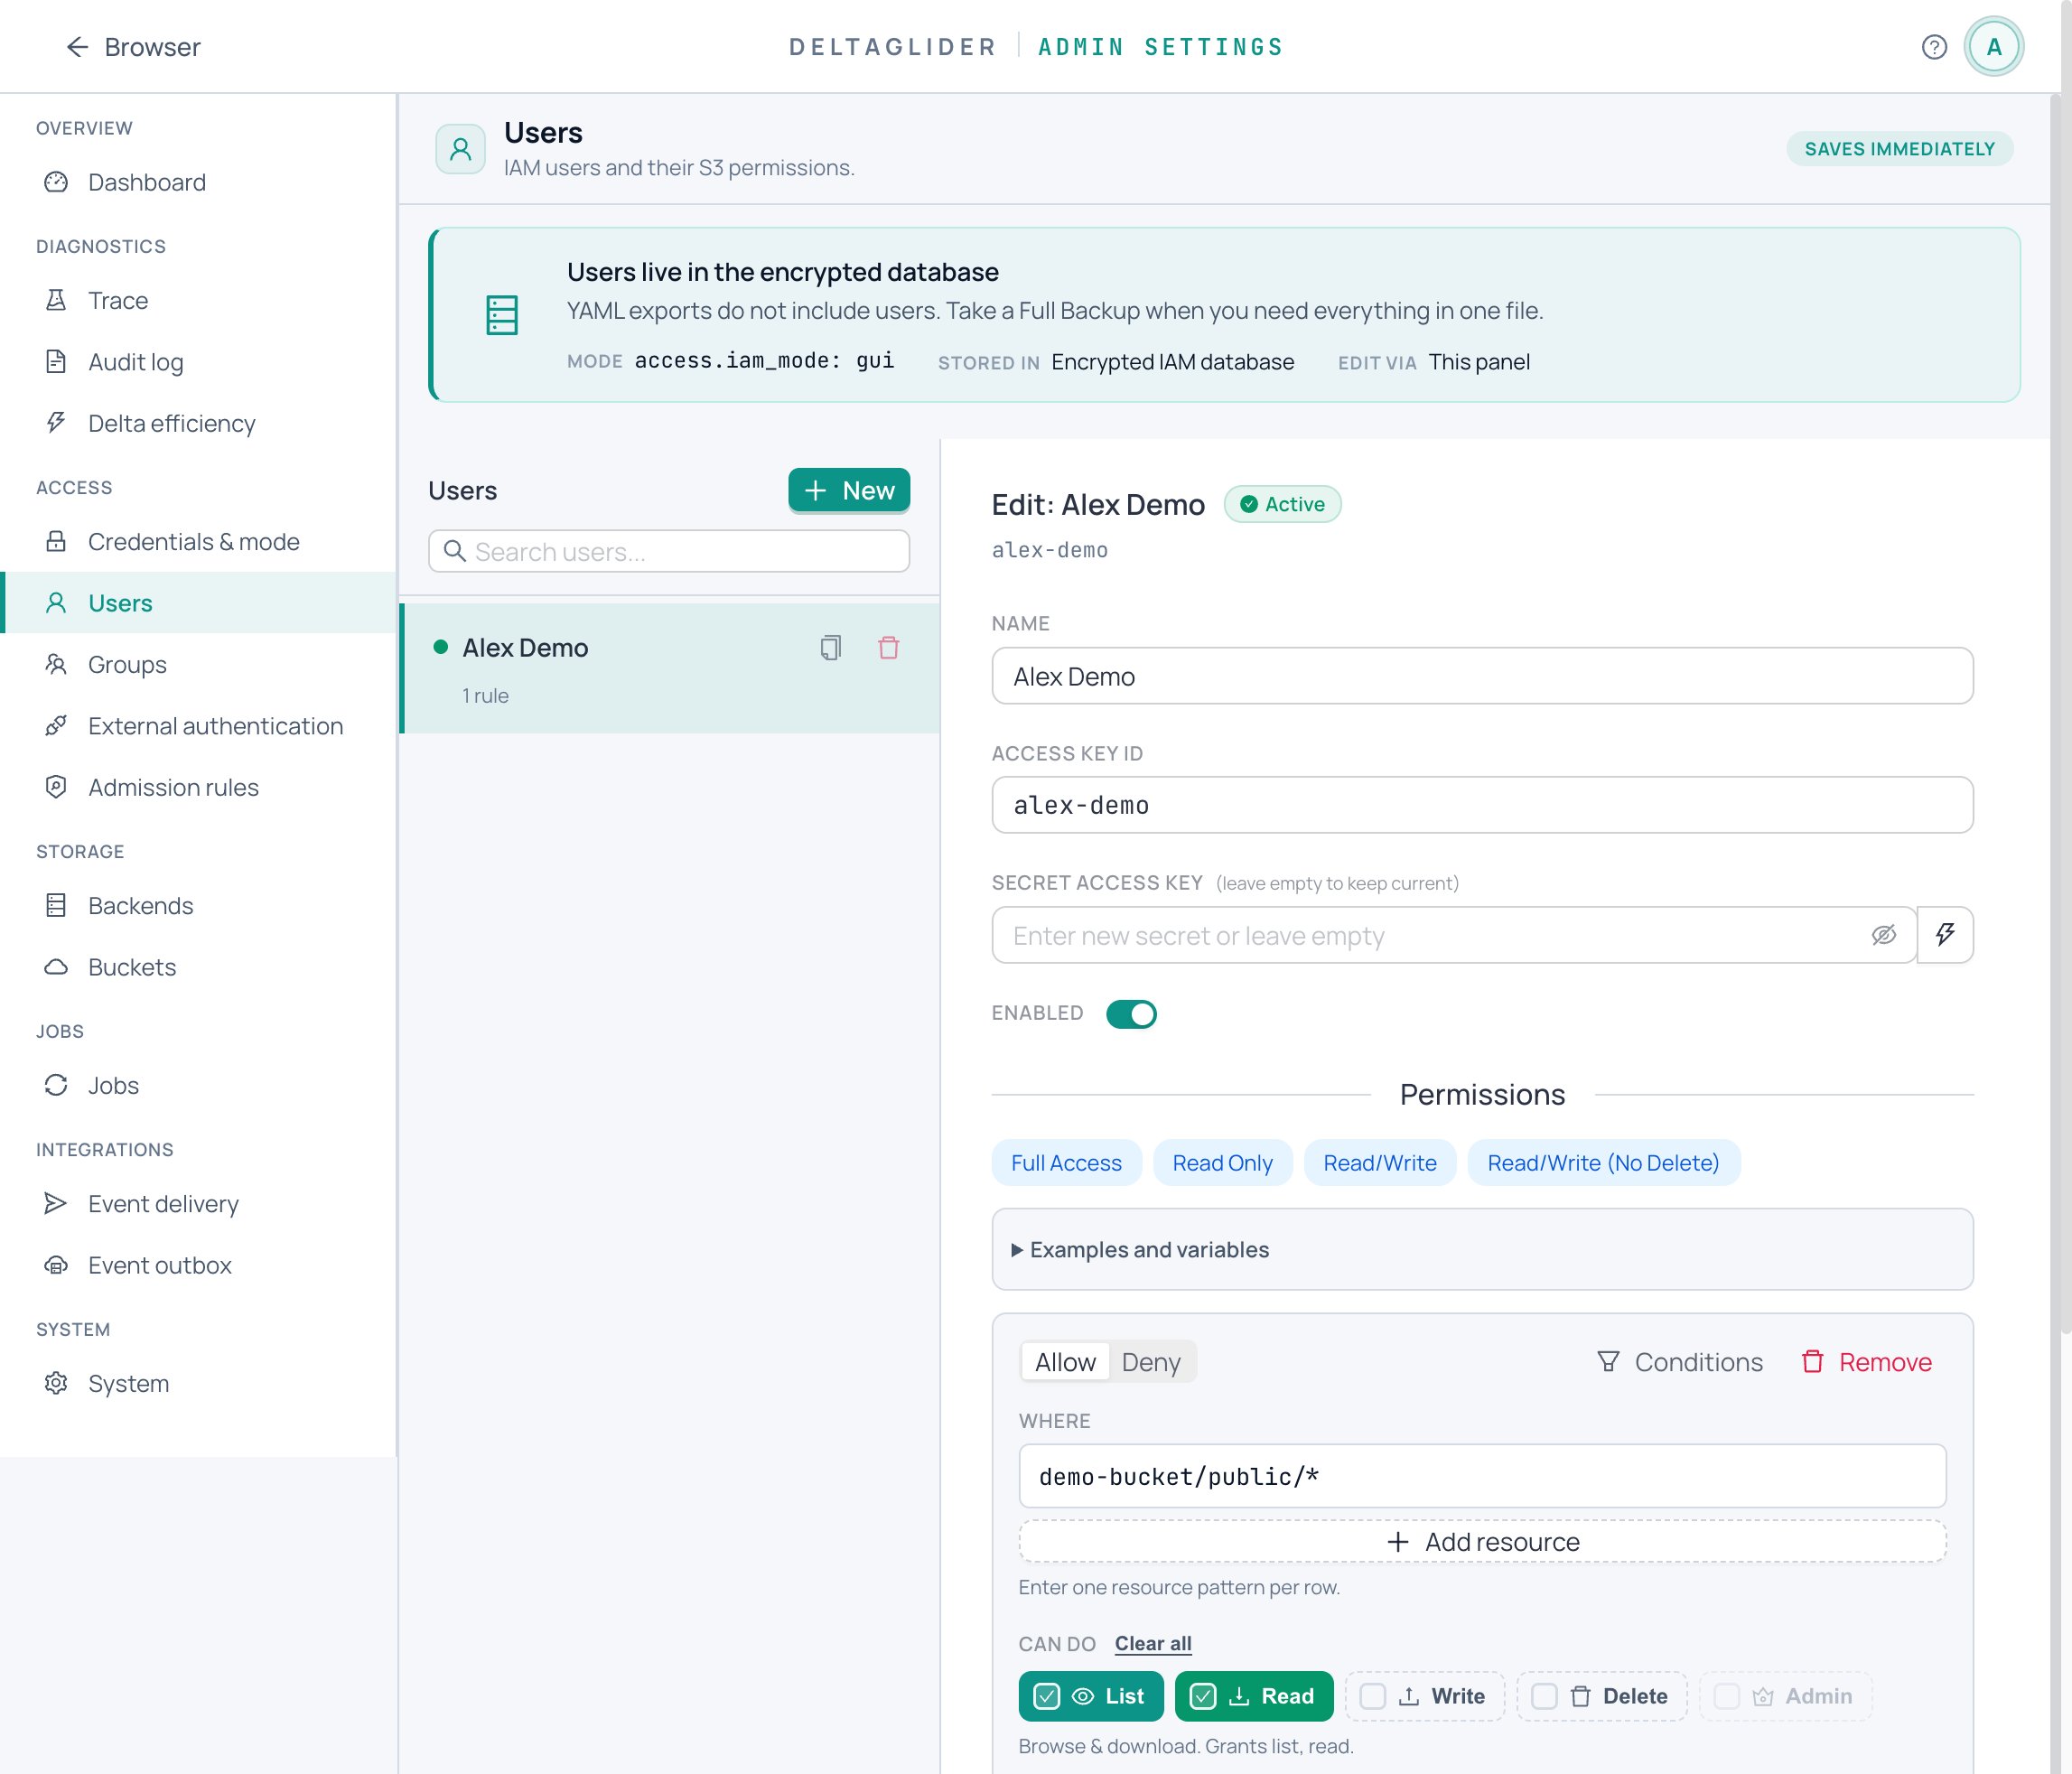2072x1774 pixels.
Task: Duplicate the Alex Demo user with copy icon
Action: (x=830, y=648)
